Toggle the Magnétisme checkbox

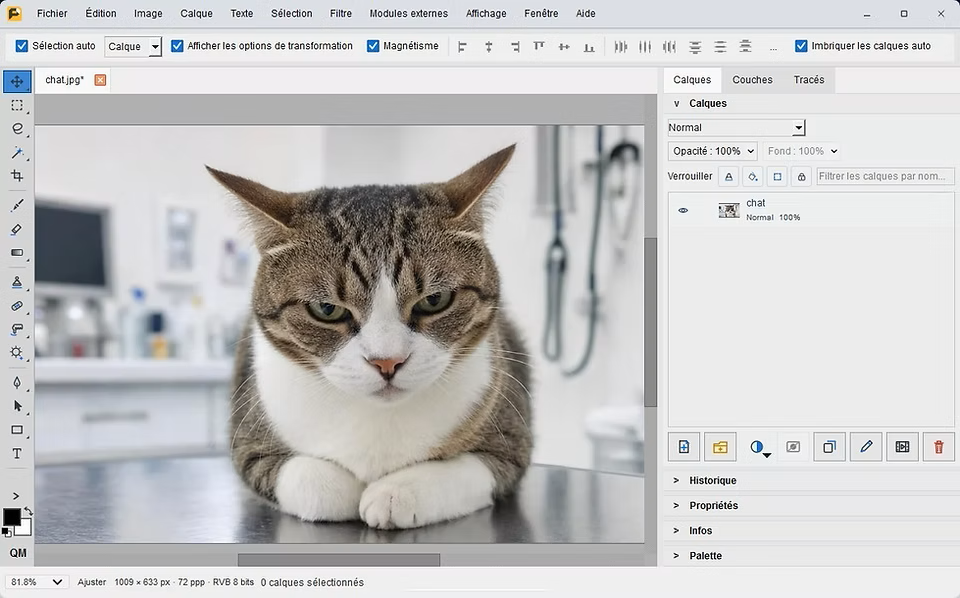tap(373, 46)
